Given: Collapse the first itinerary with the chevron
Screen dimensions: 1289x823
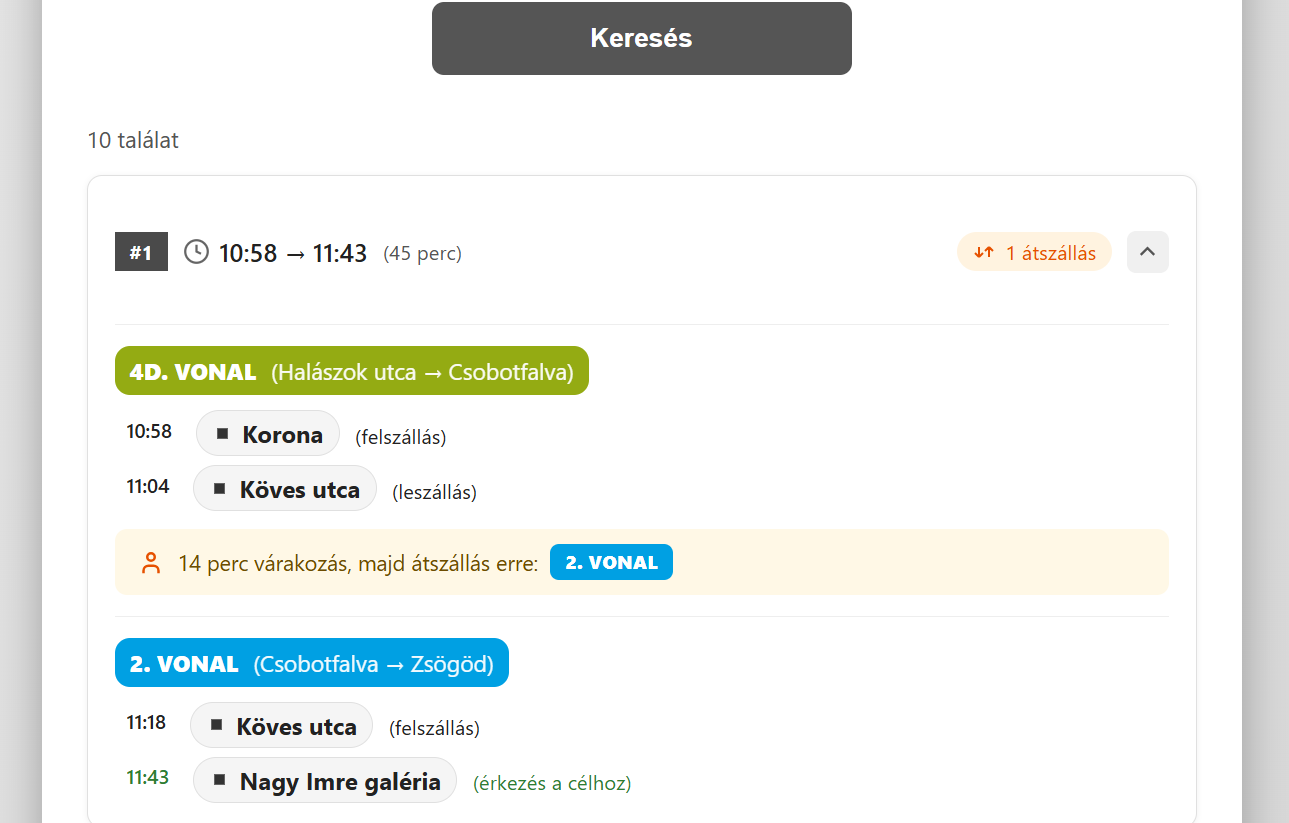Looking at the screenshot, I should (x=1147, y=252).
